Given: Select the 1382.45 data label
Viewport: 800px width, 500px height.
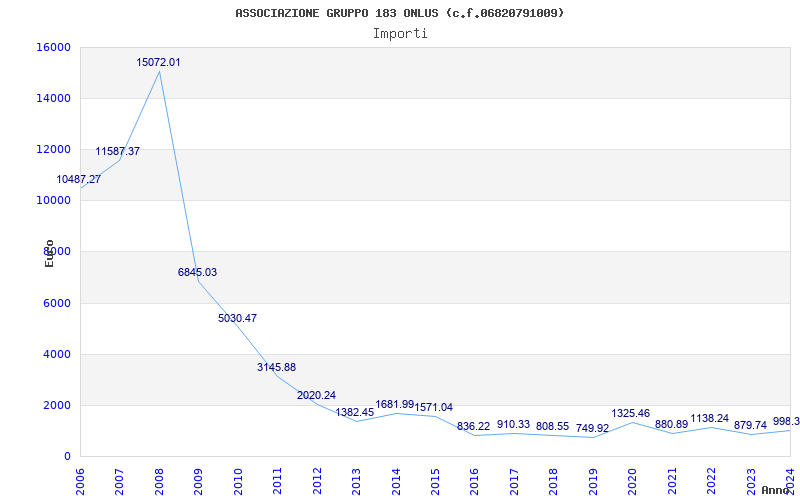Looking at the screenshot, I should 355,413.
